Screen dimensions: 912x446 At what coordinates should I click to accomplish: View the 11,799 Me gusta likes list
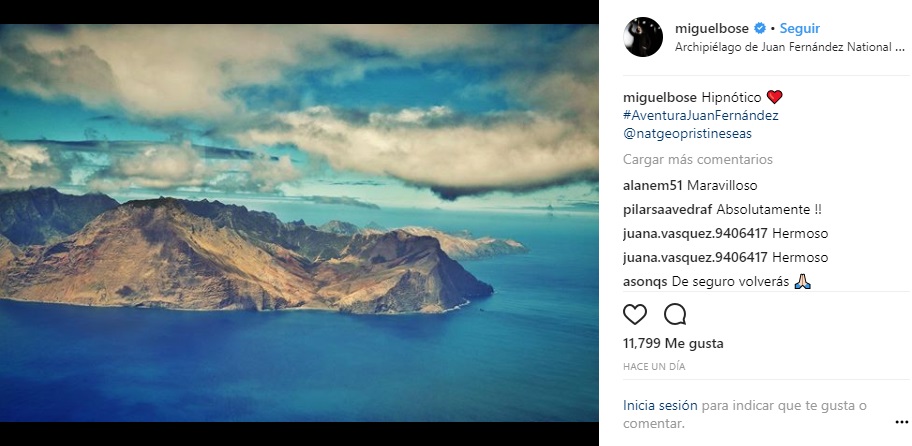(x=673, y=343)
